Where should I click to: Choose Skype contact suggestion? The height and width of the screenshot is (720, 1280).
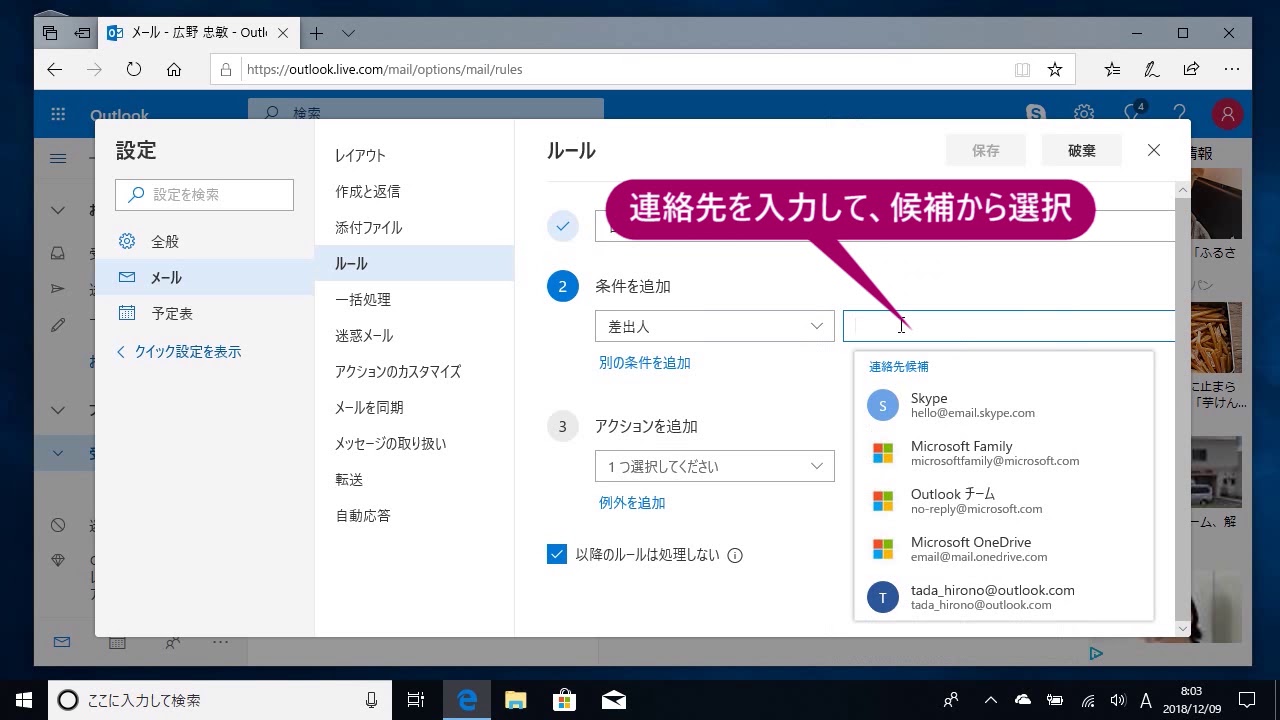pyautogui.click(x=1004, y=405)
